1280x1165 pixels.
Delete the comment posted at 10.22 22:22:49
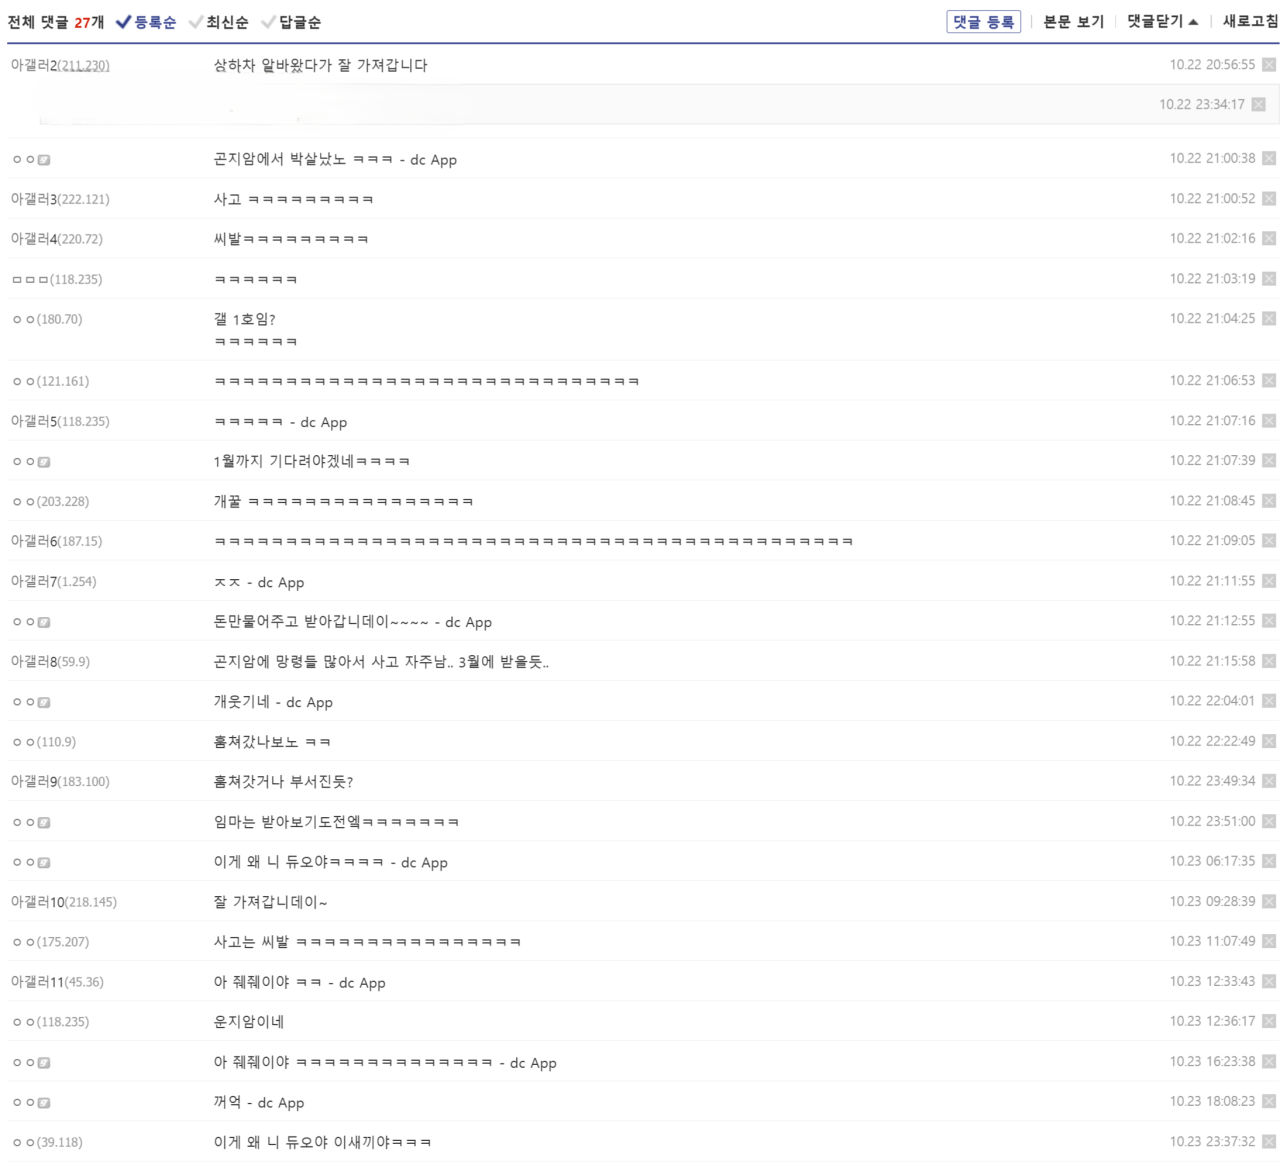pos(1268,741)
